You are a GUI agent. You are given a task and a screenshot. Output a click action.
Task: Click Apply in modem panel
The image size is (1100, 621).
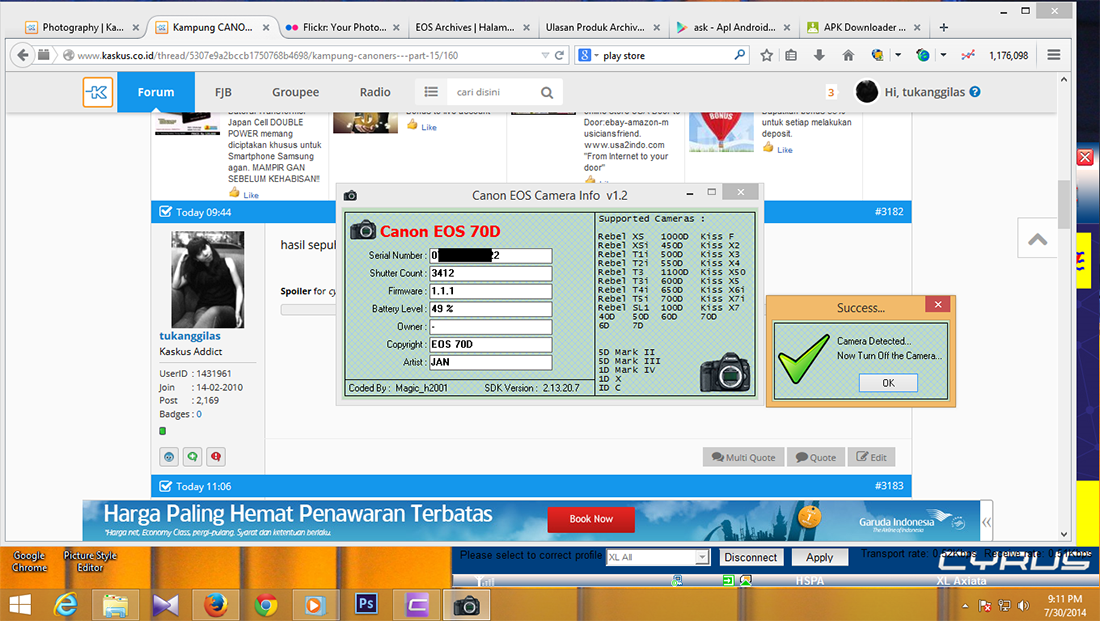click(x=819, y=557)
